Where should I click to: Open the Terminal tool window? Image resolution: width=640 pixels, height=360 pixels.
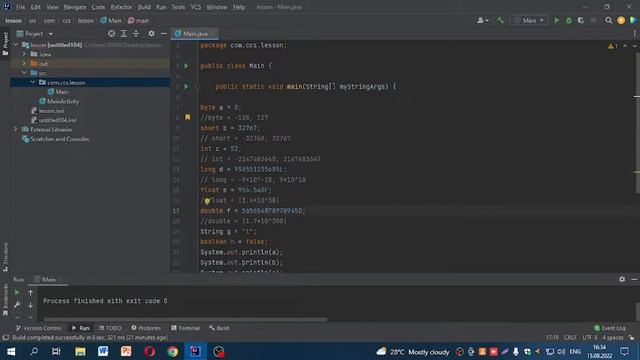(x=185, y=328)
